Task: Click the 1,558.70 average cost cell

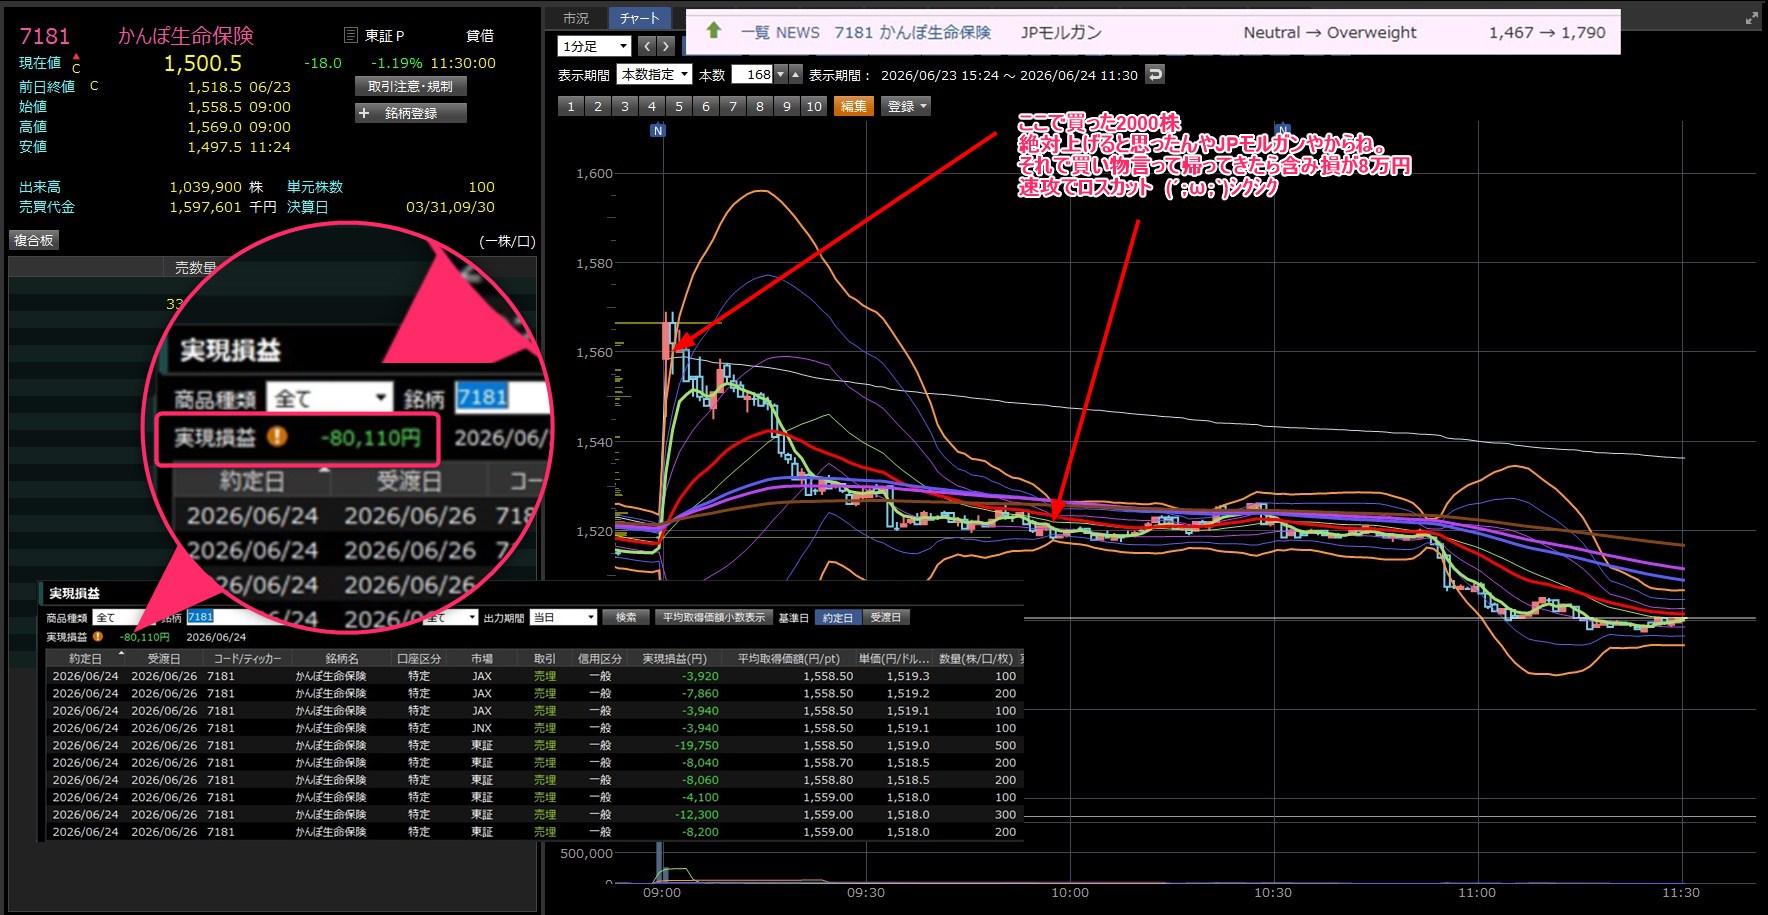Action: point(828,762)
